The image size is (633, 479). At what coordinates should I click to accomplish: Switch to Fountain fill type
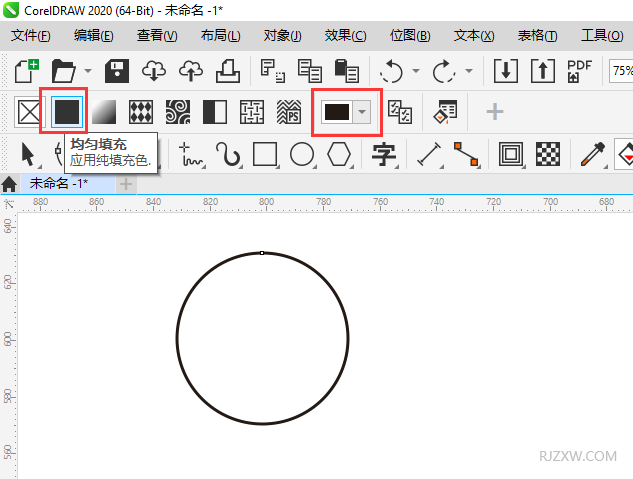(105, 112)
